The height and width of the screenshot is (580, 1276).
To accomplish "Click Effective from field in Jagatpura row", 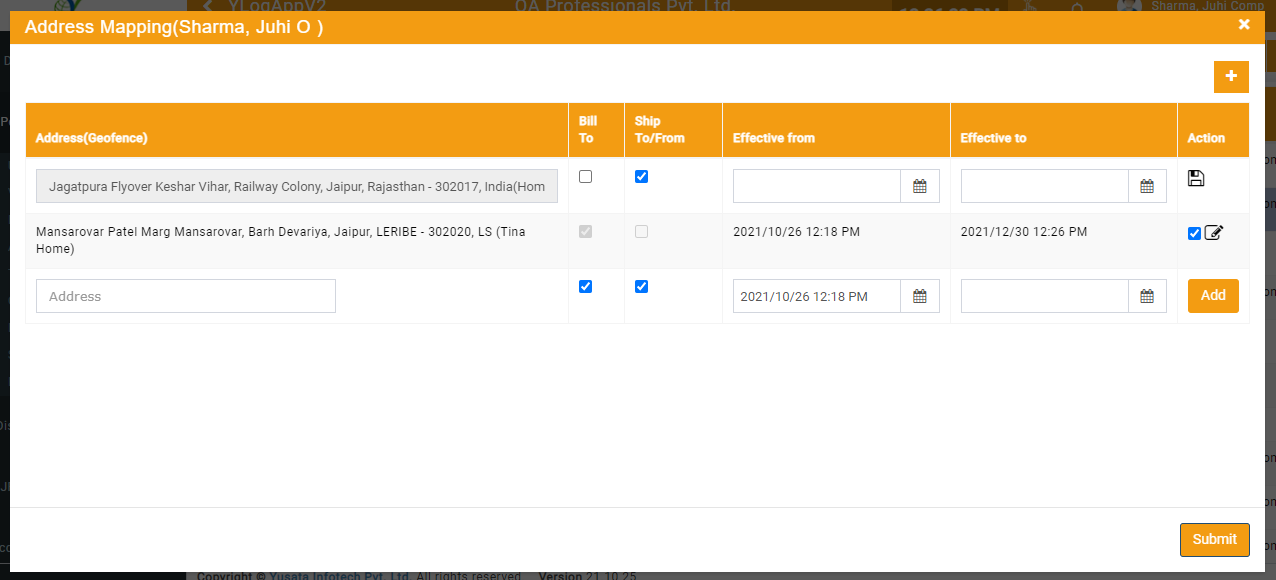I will (817, 186).
